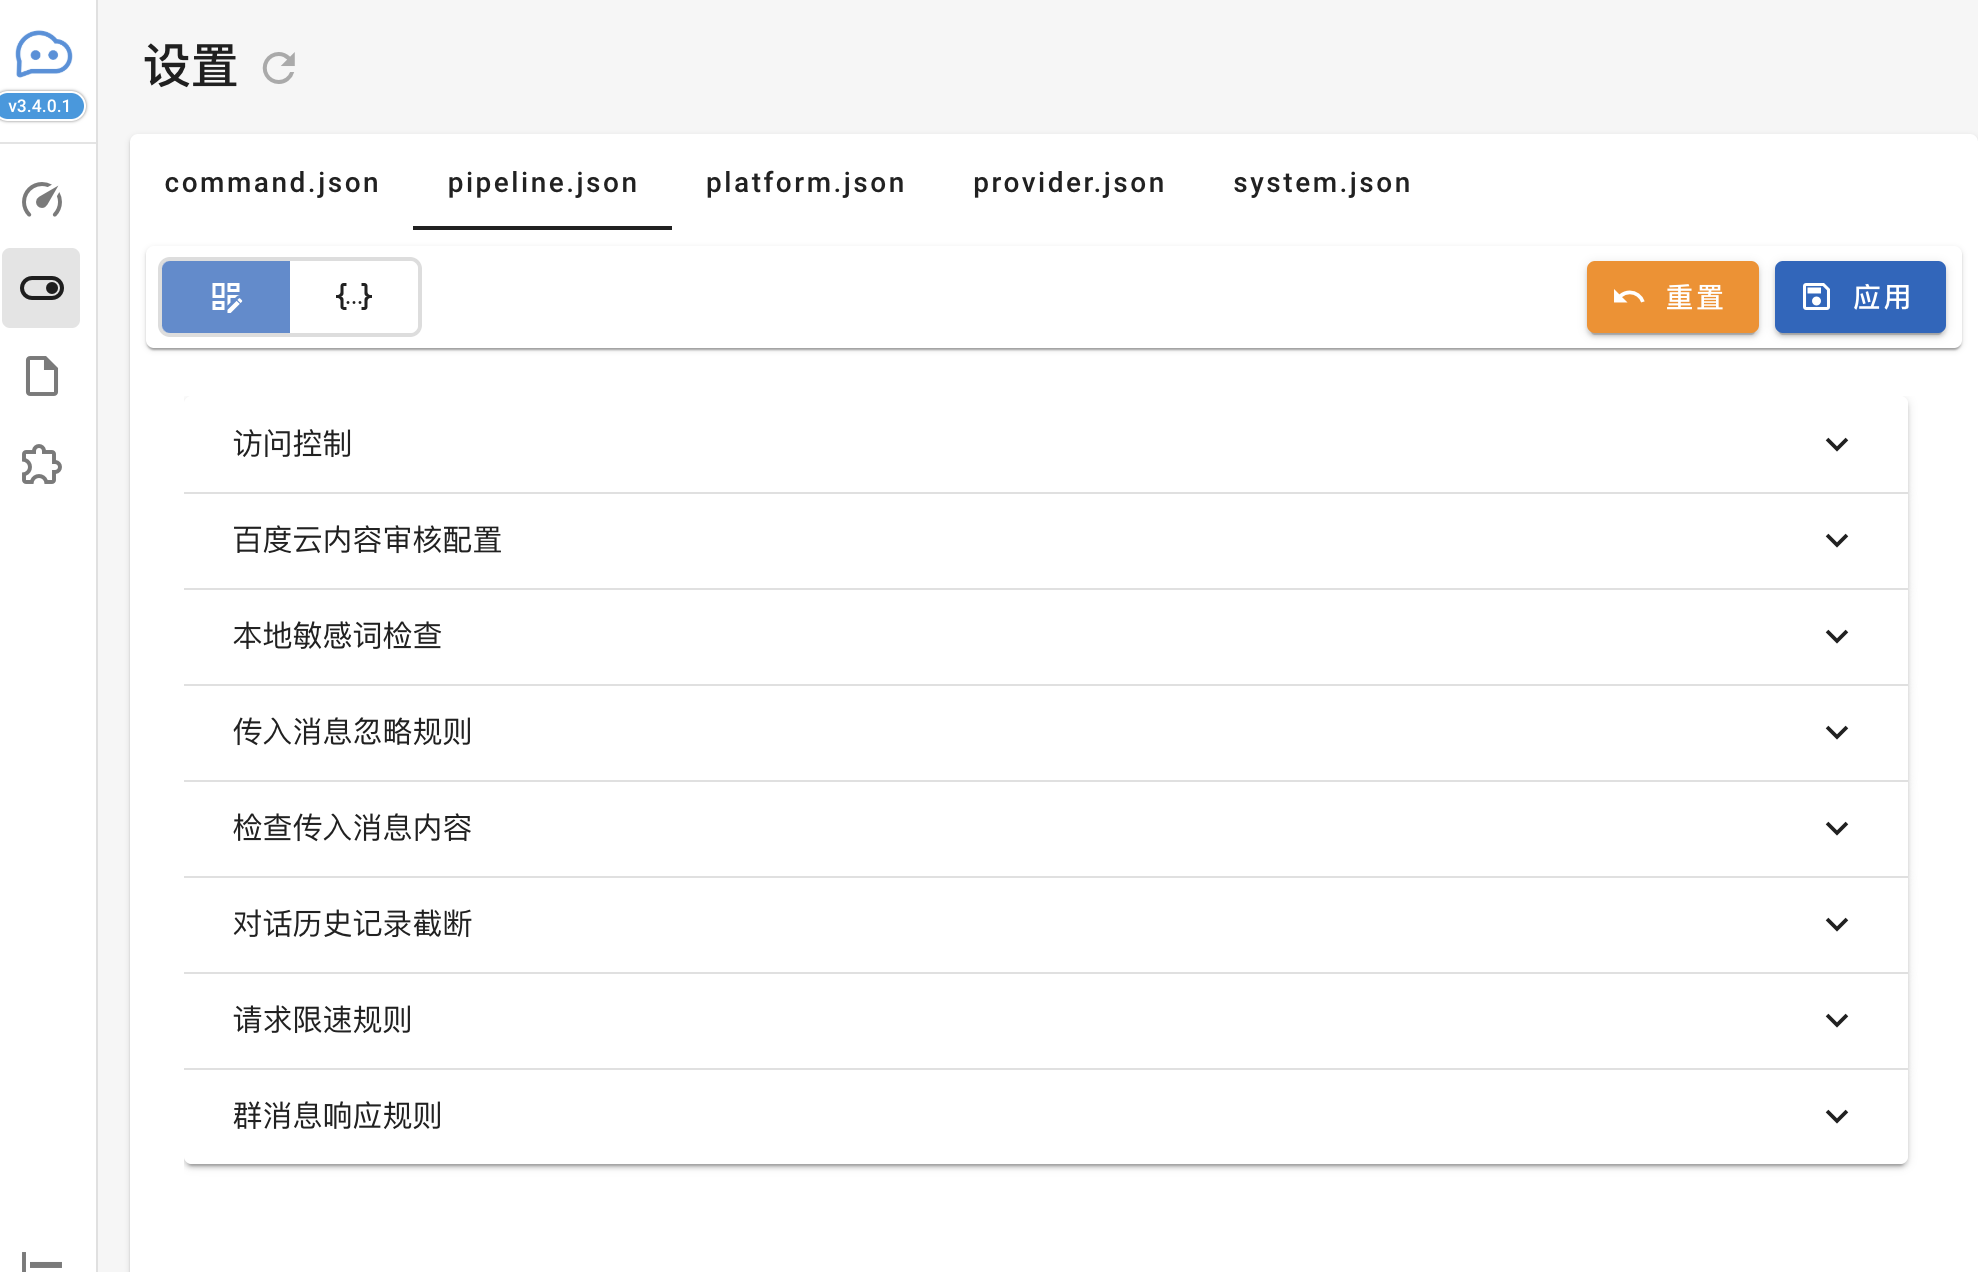Click the sidebar collapse icon at bottom

pos(42,1262)
